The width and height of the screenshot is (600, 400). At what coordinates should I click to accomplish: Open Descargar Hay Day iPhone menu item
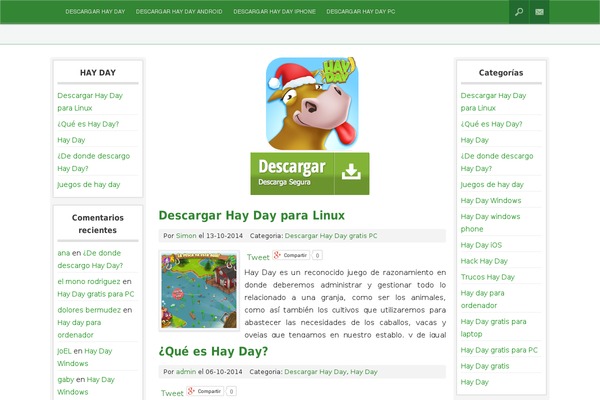tap(274, 12)
